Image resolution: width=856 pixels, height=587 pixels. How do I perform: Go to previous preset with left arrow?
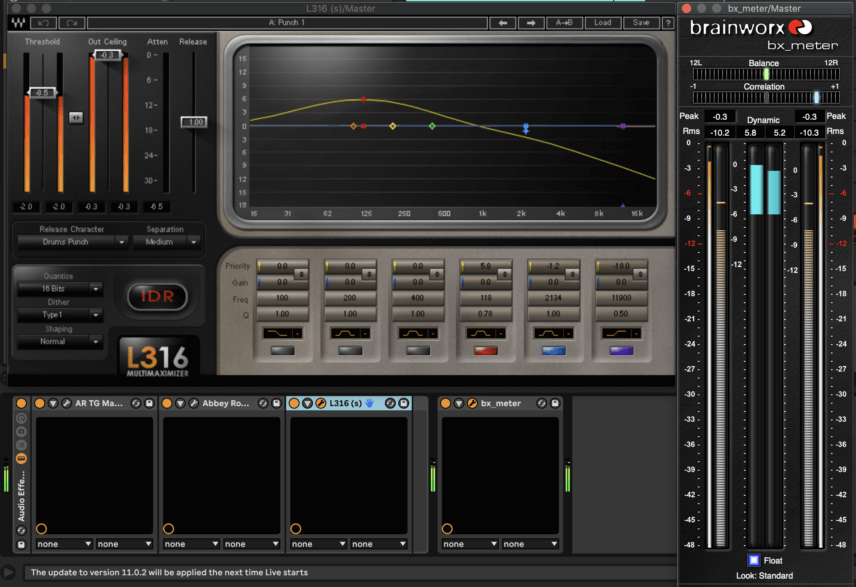click(502, 23)
